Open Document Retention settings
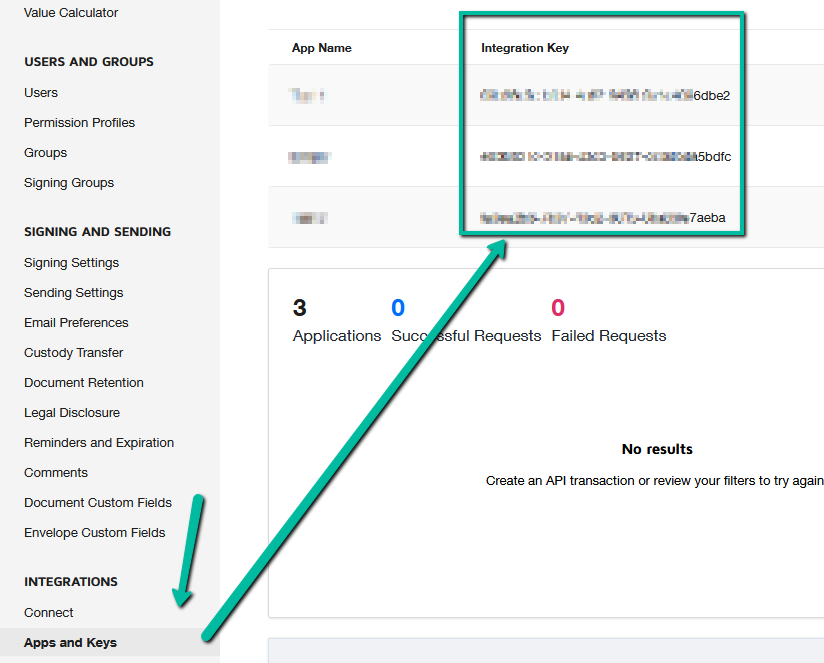Screen dimensions: 824x663 click(x=83, y=382)
